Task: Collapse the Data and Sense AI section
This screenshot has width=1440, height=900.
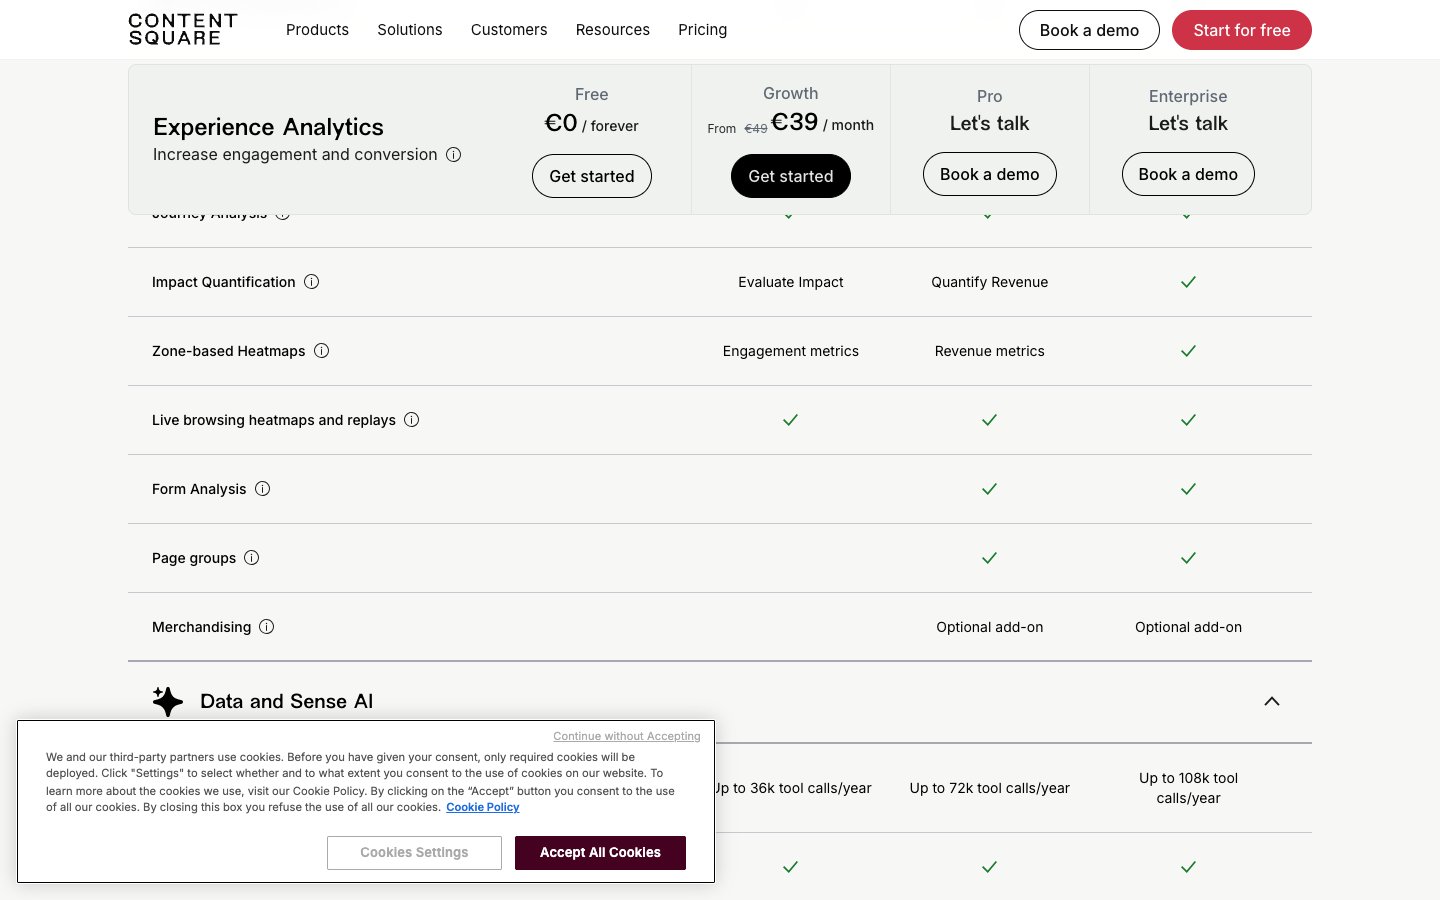Action: coord(1272,701)
